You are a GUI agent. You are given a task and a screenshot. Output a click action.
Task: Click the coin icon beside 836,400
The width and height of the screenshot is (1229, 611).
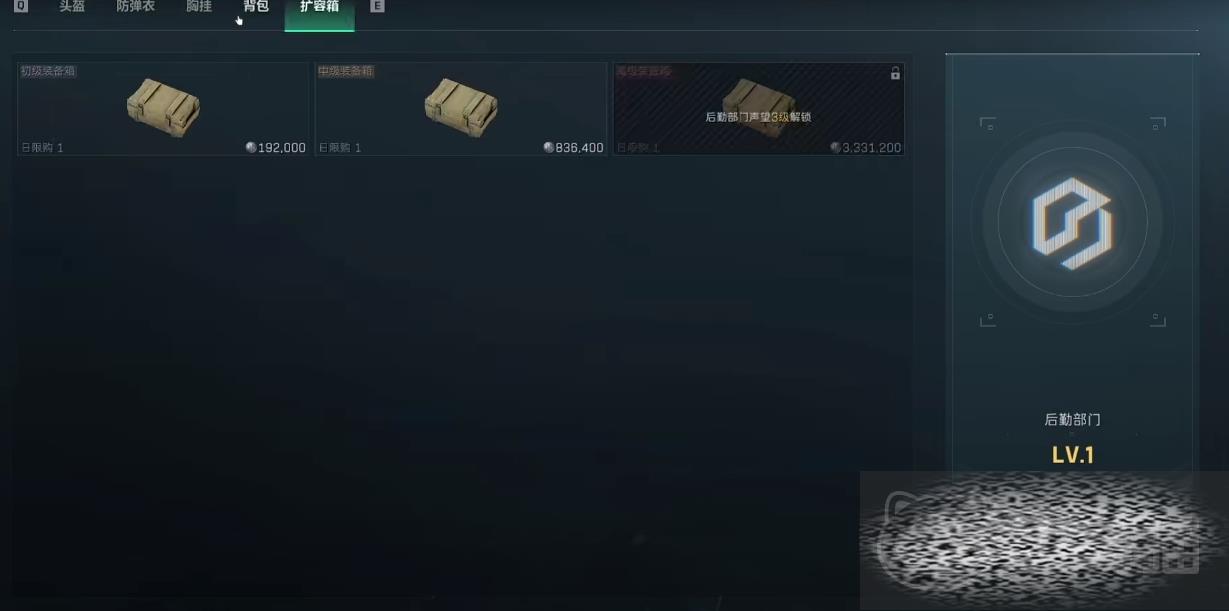click(549, 147)
